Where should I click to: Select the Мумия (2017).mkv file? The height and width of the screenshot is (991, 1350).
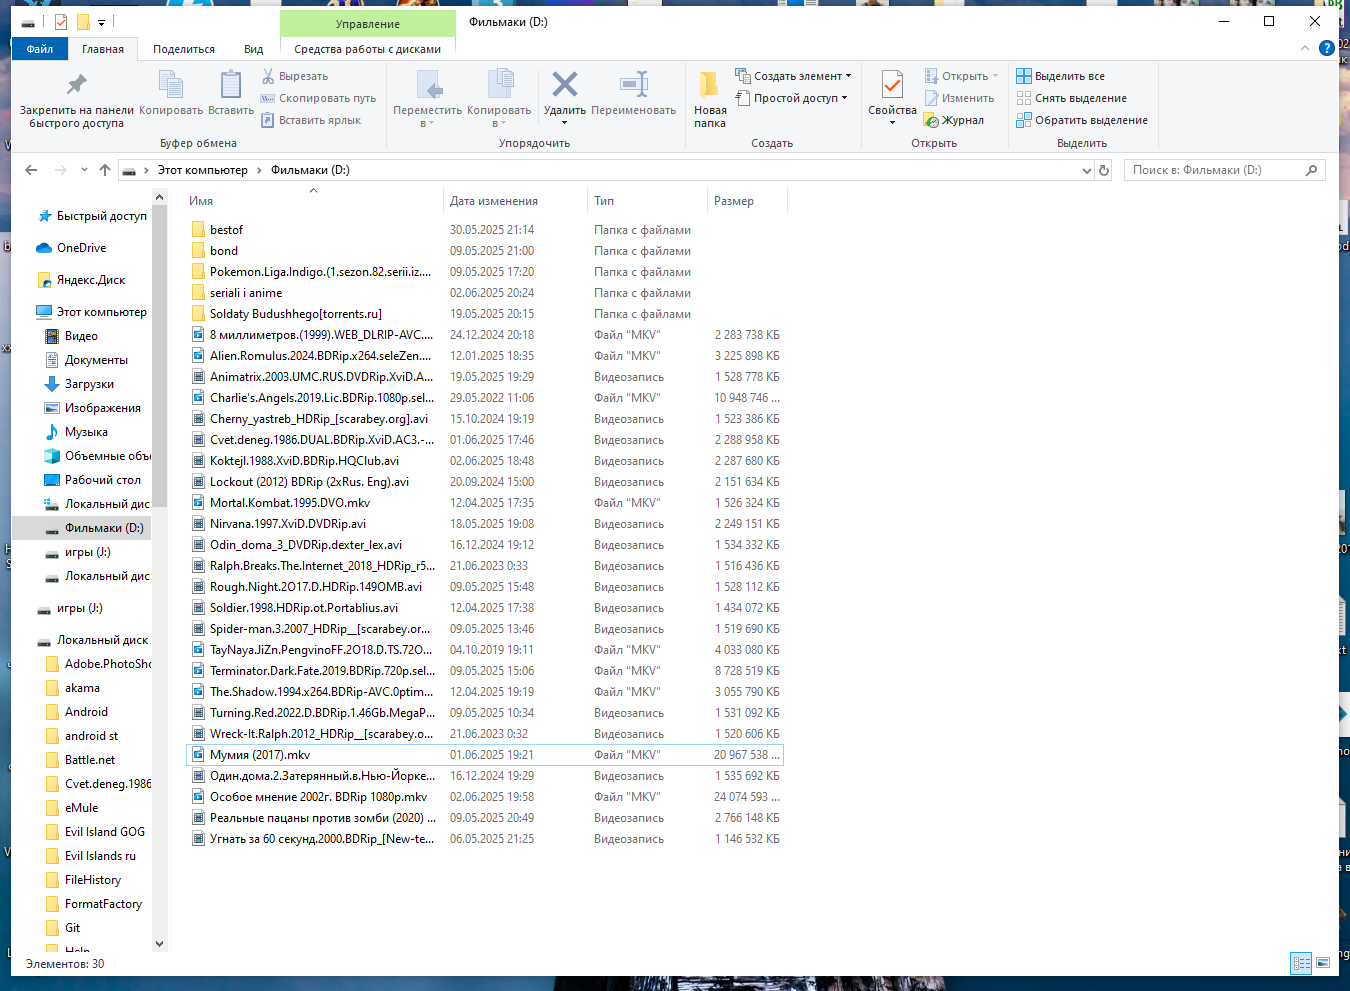260,755
